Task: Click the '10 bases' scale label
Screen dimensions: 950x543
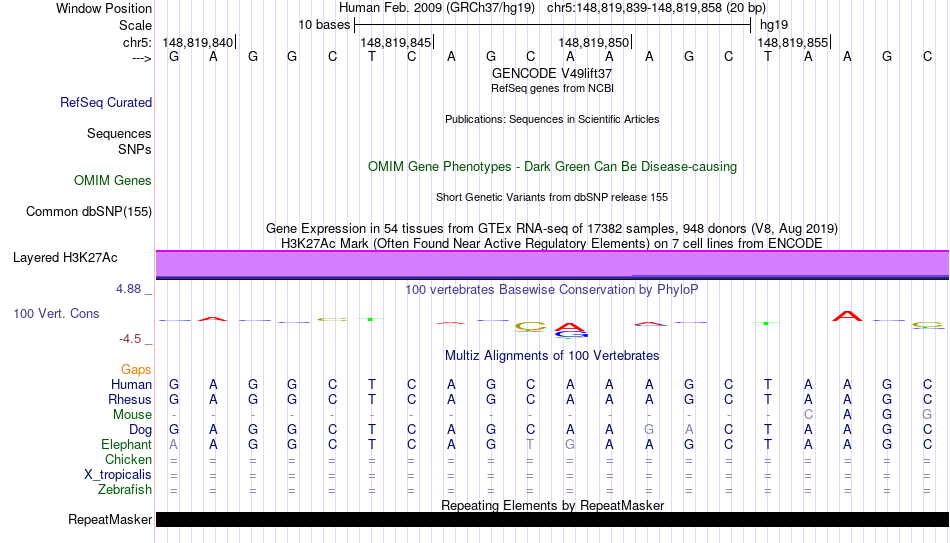Action: coord(324,25)
